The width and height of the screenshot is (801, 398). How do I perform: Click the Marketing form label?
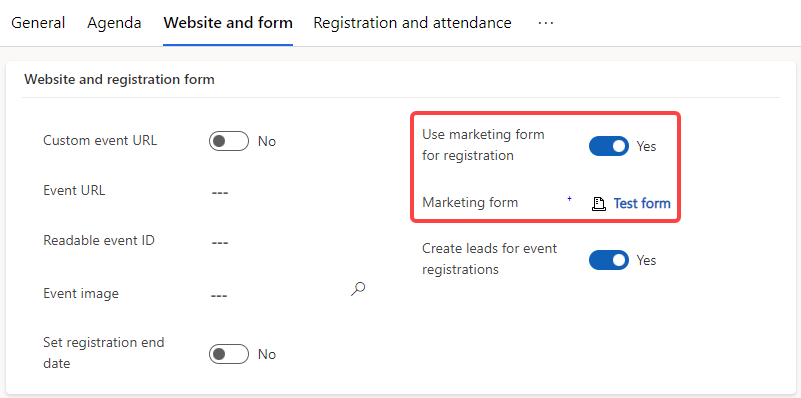[x=470, y=202]
